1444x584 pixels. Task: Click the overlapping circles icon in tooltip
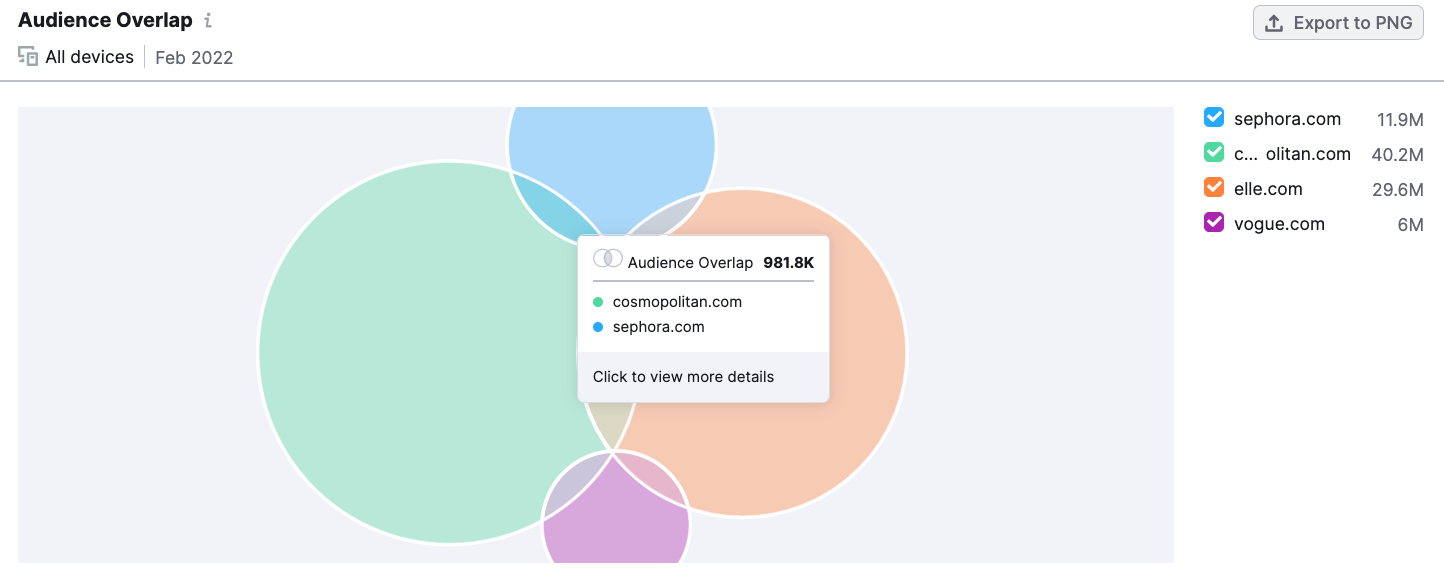(608, 259)
